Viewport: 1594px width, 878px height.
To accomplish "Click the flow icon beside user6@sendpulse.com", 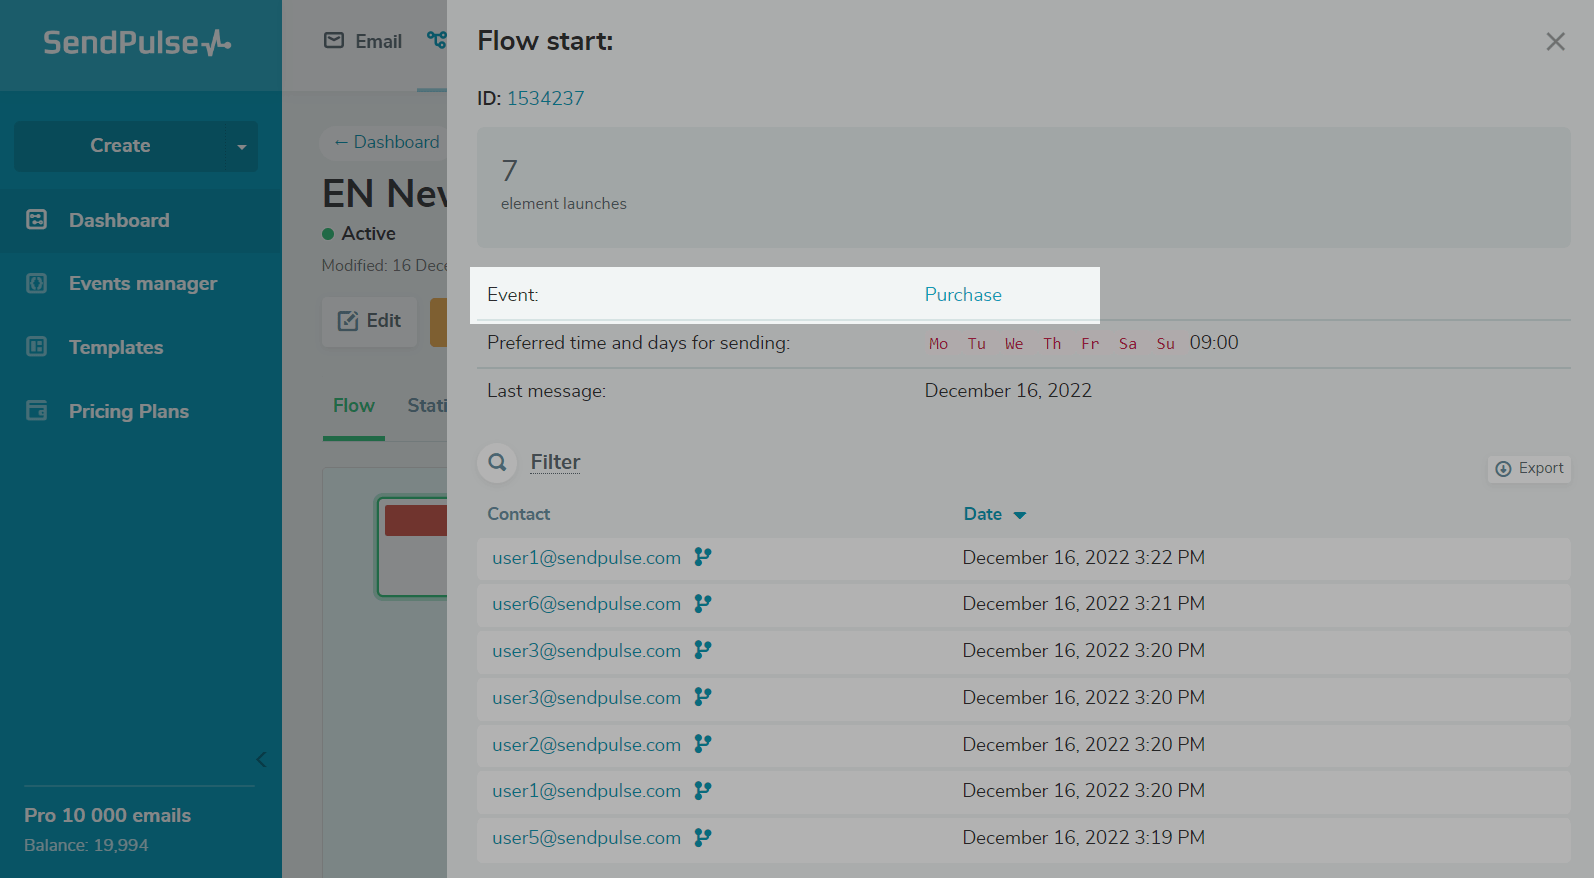I will tap(703, 603).
